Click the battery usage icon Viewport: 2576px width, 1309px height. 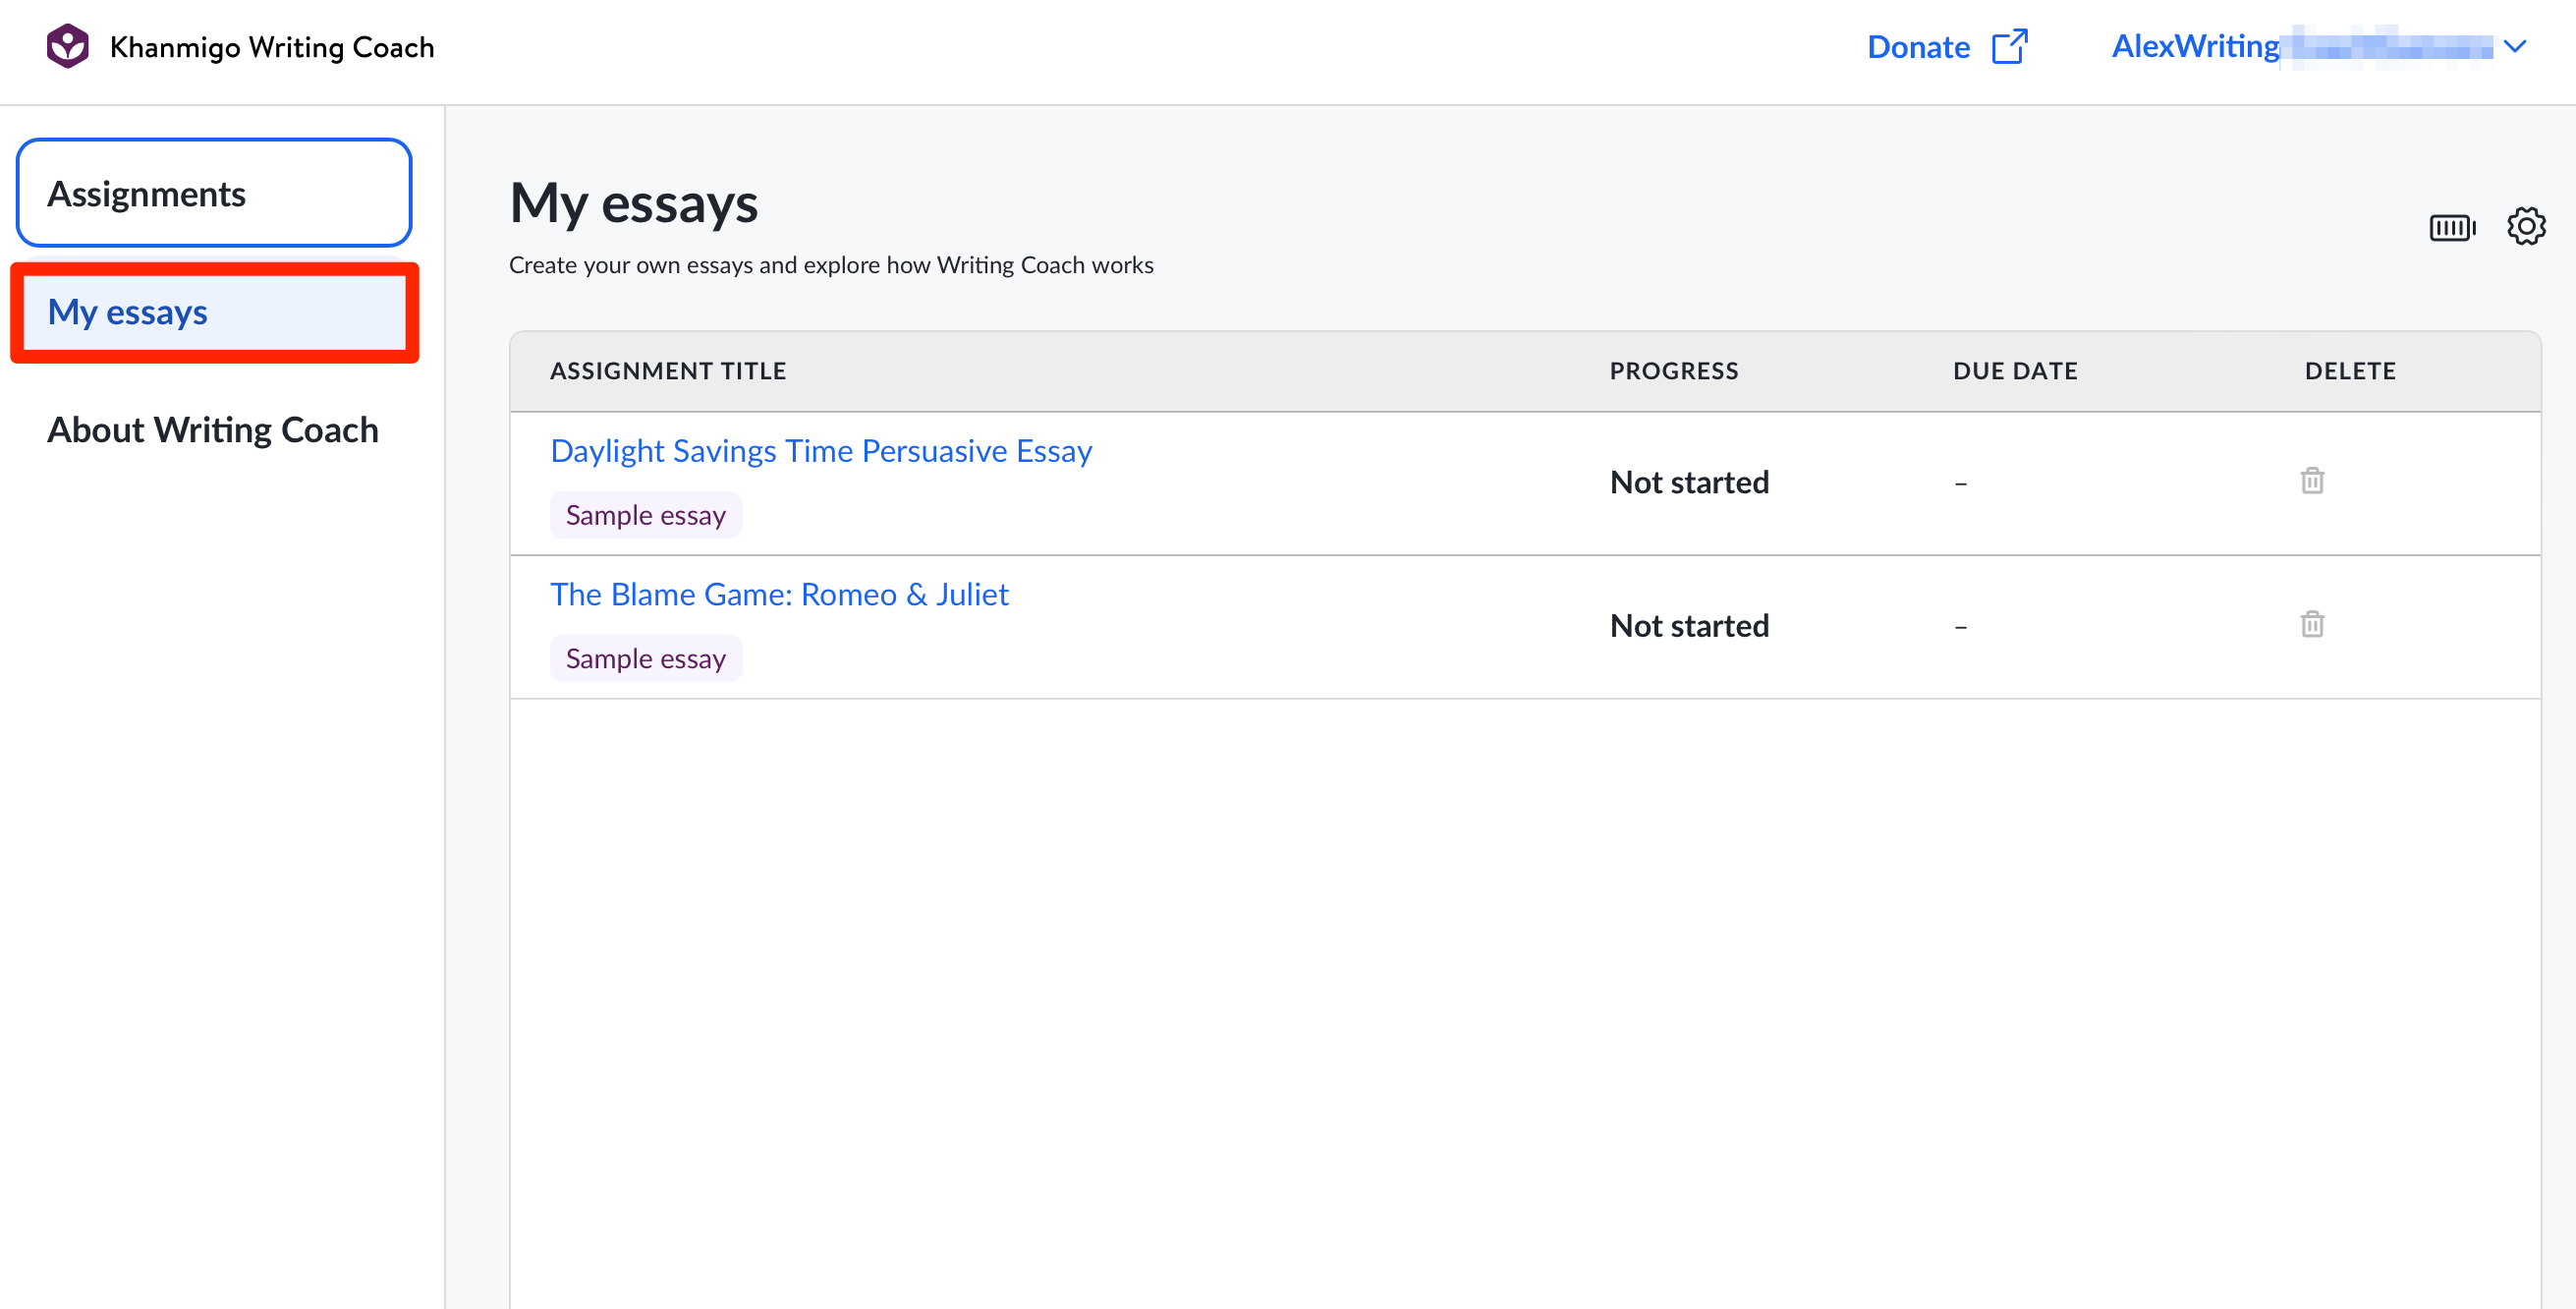pos(2452,227)
